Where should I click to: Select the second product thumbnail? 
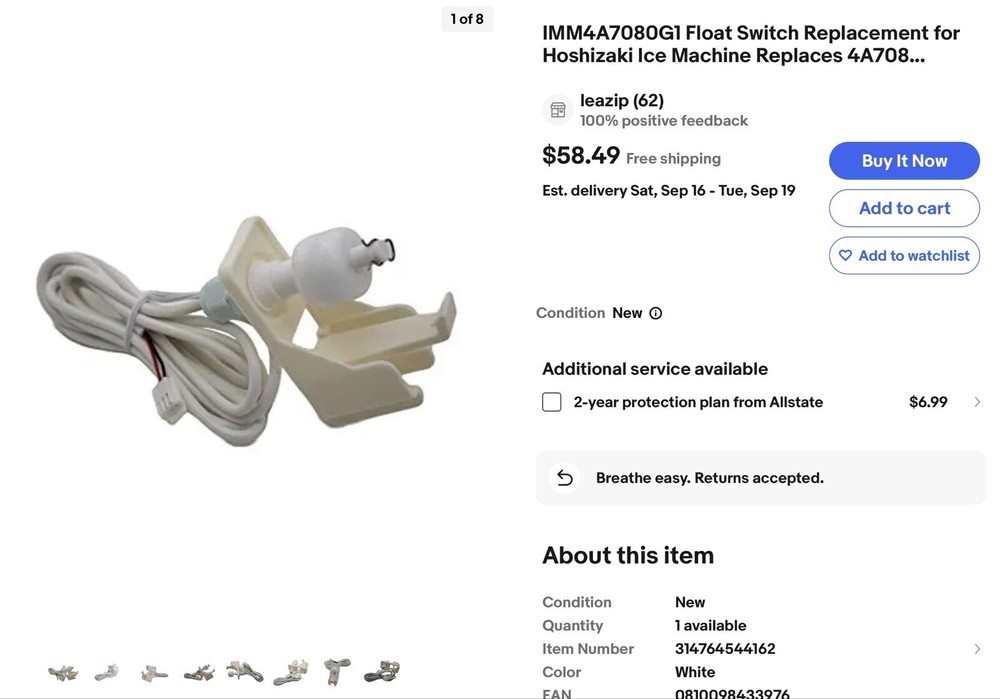pos(107,672)
